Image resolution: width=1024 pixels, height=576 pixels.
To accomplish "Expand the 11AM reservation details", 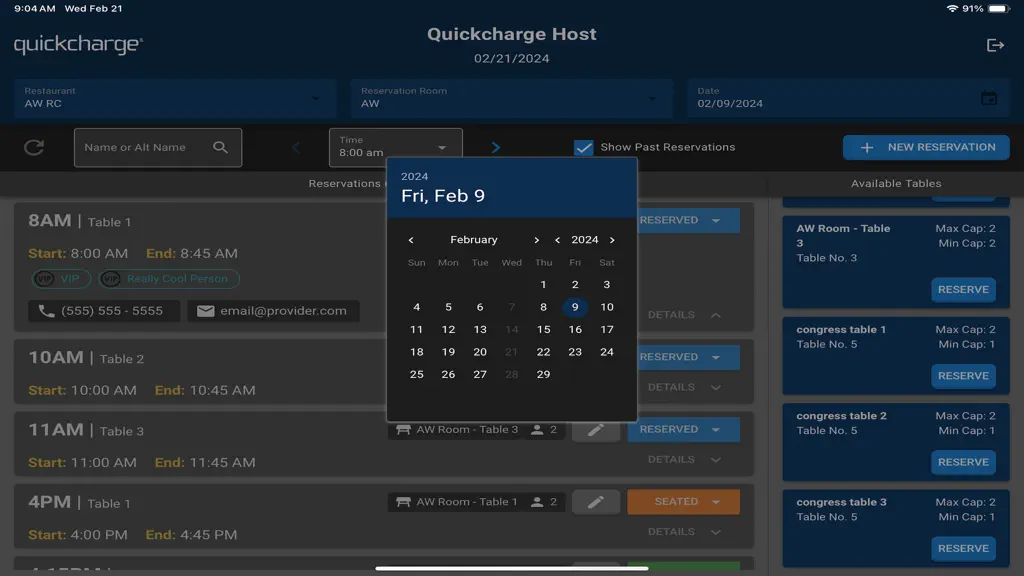I will tap(684, 460).
